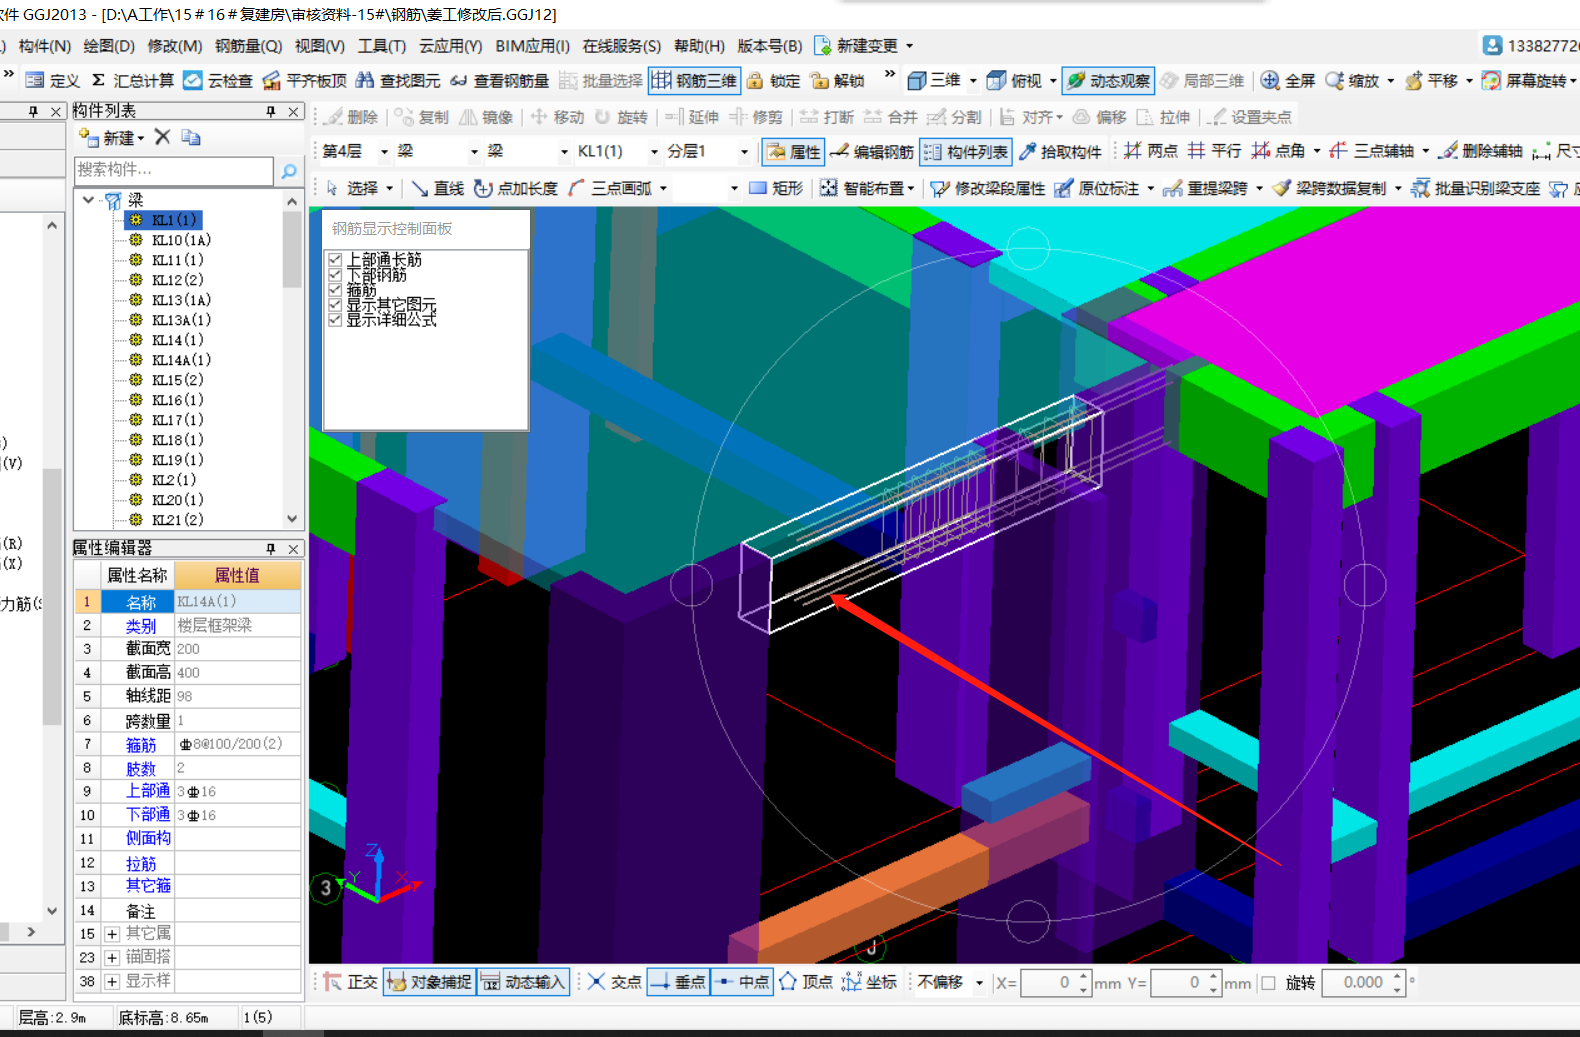This screenshot has width=1580, height=1037.
Task: Open the KL1(1) component dropdown
Action: tap(655, 152)
